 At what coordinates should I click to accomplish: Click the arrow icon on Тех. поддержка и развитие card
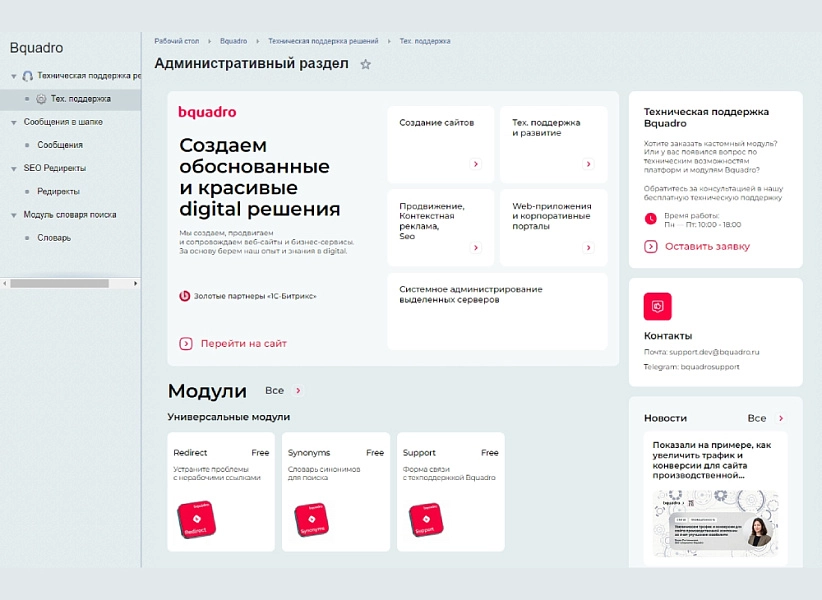tap(588, 164)
